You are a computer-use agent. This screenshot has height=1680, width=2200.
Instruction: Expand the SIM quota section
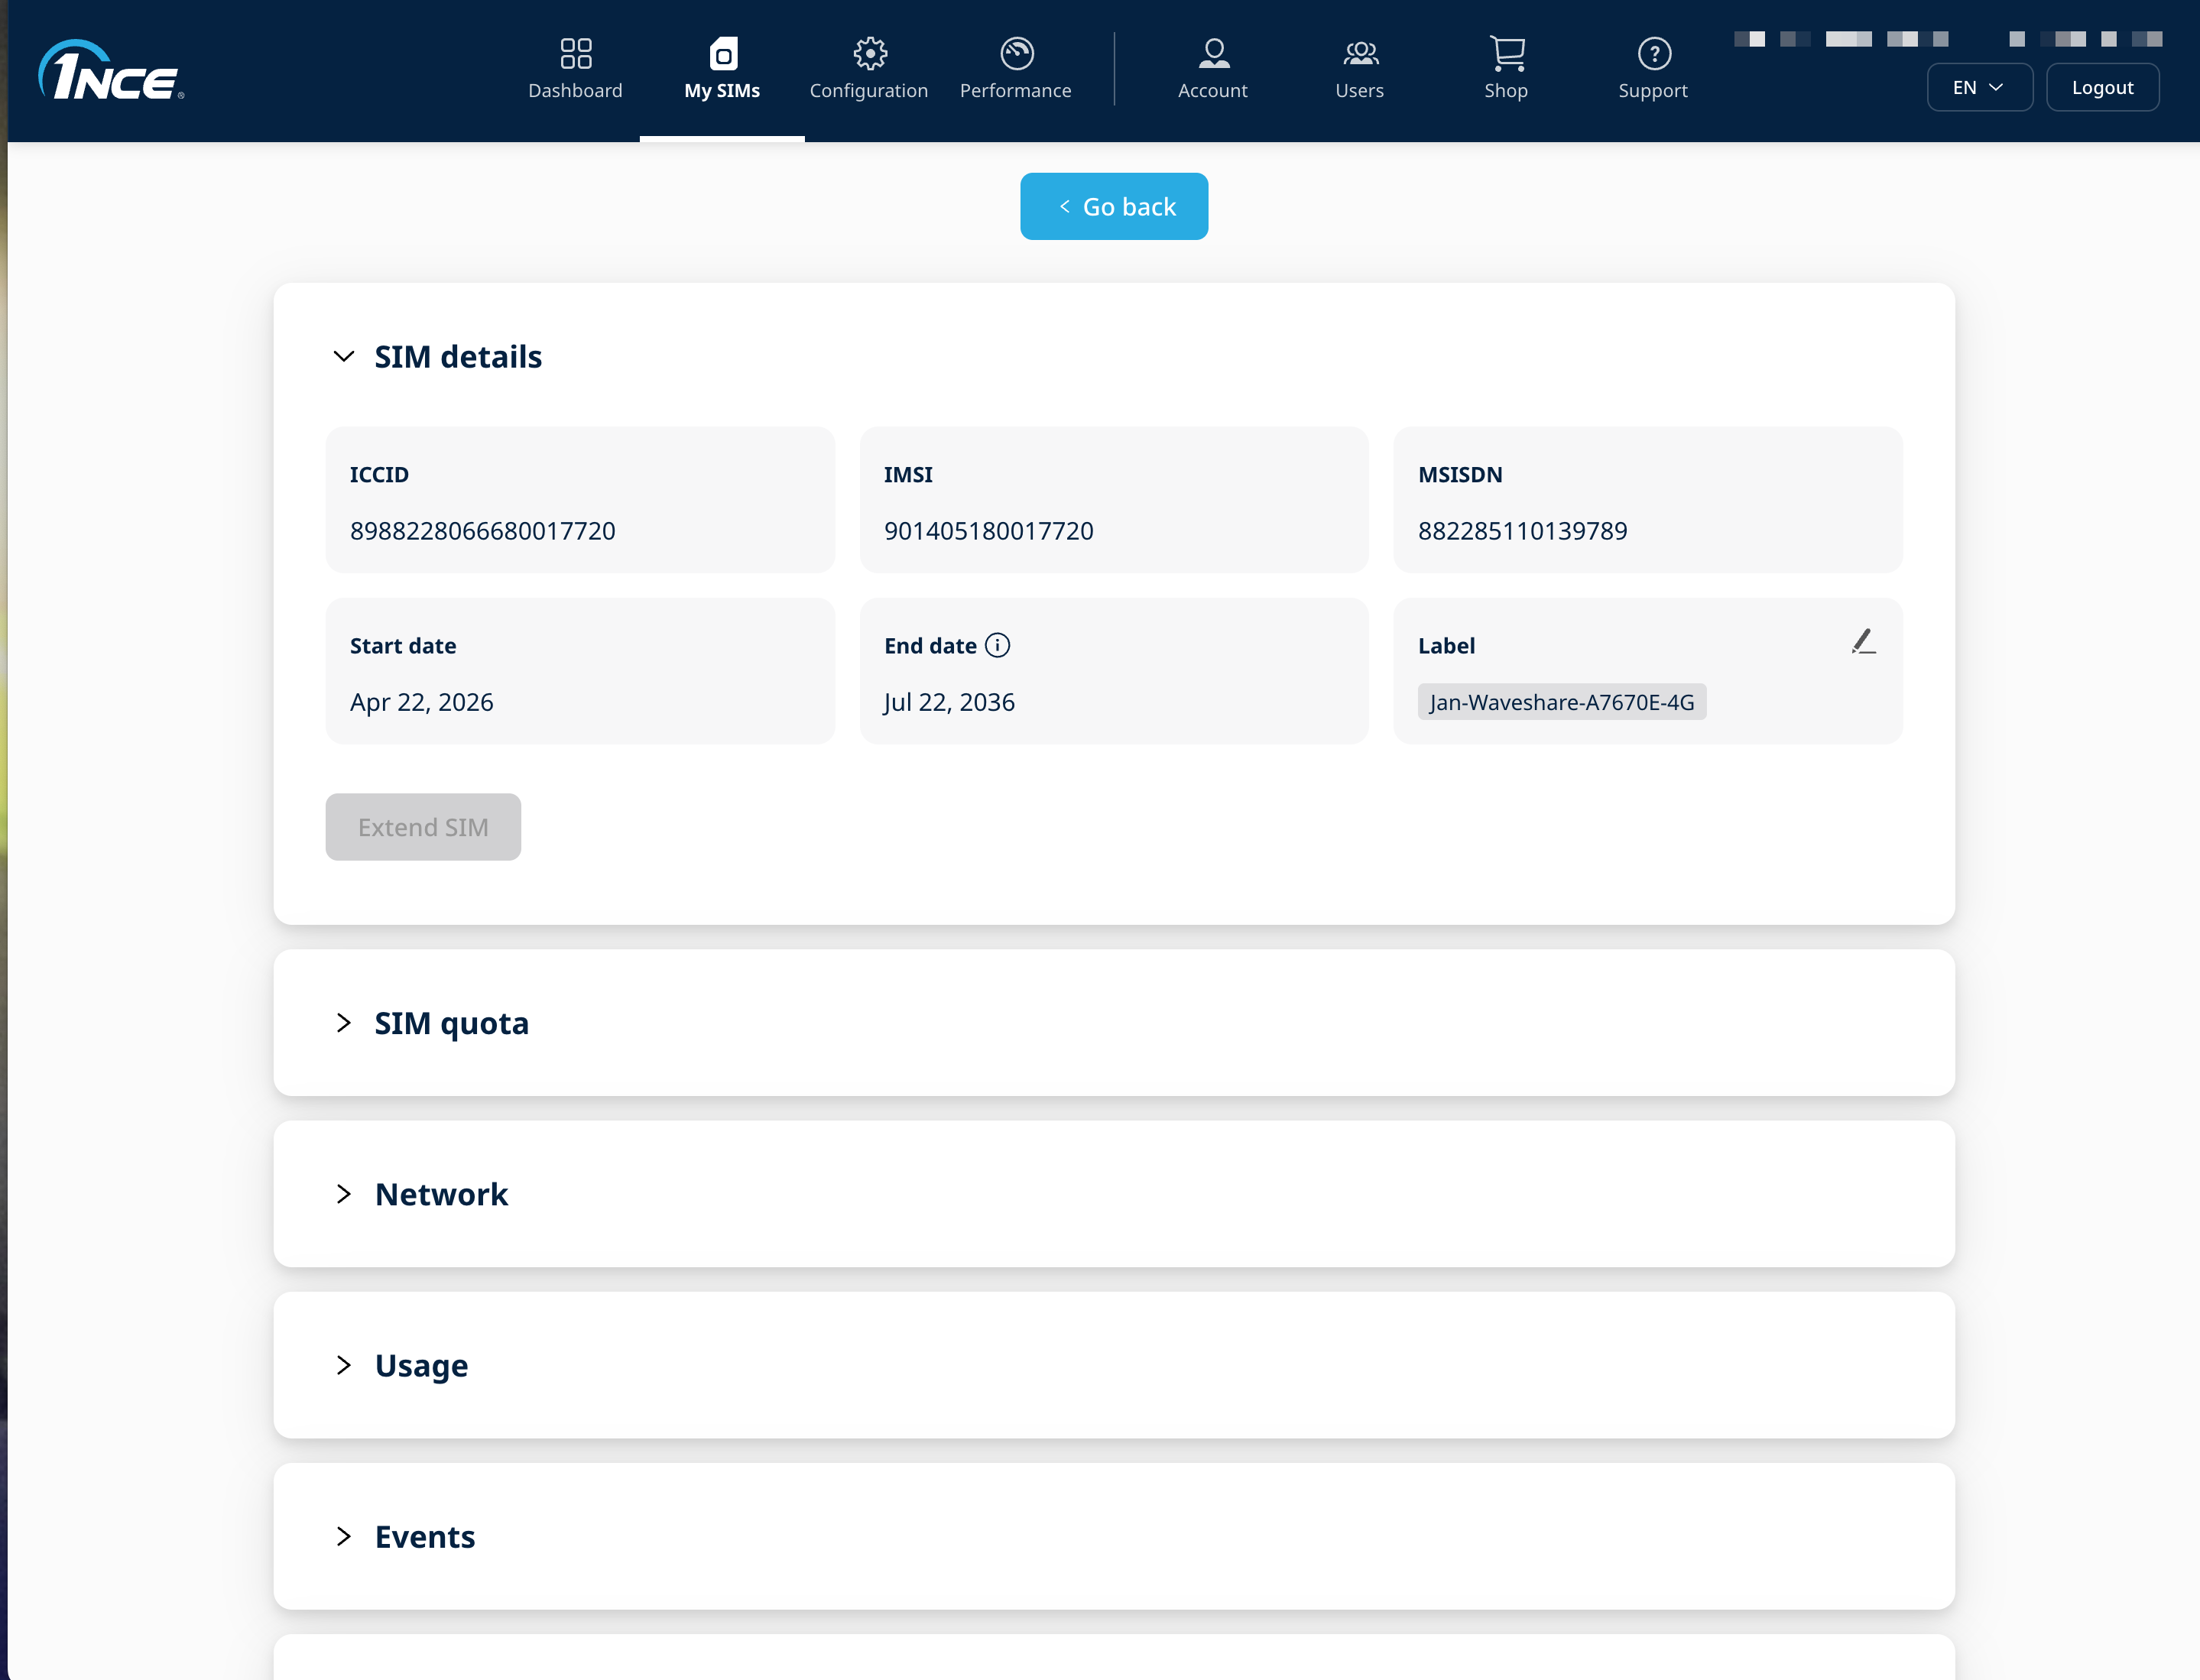(x=344, y=1022)
